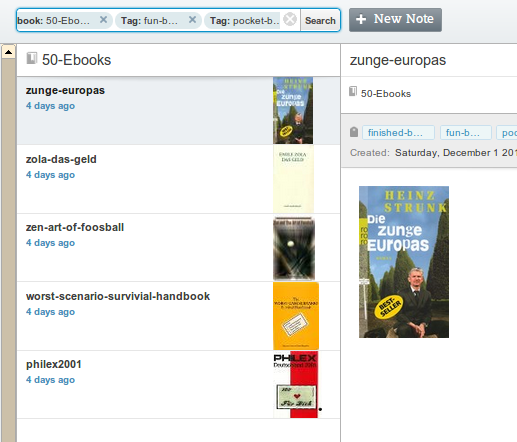
Task: Select the finished-b tag chip
Action: (x=398, y=133)
